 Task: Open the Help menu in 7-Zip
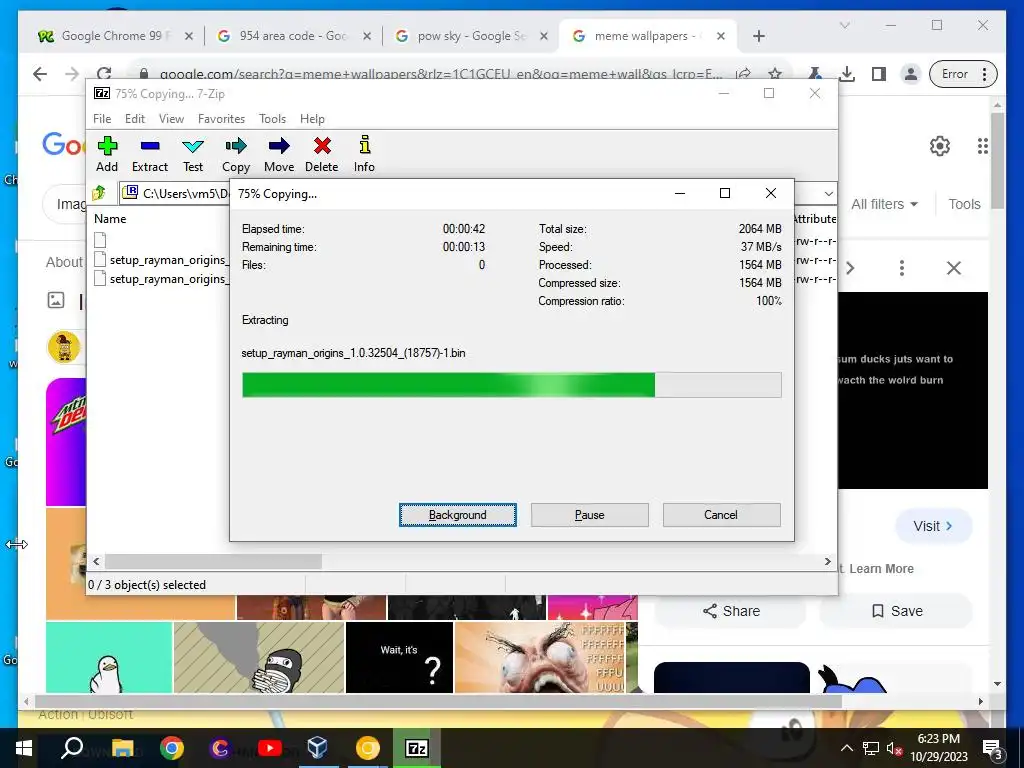point(312,119)
